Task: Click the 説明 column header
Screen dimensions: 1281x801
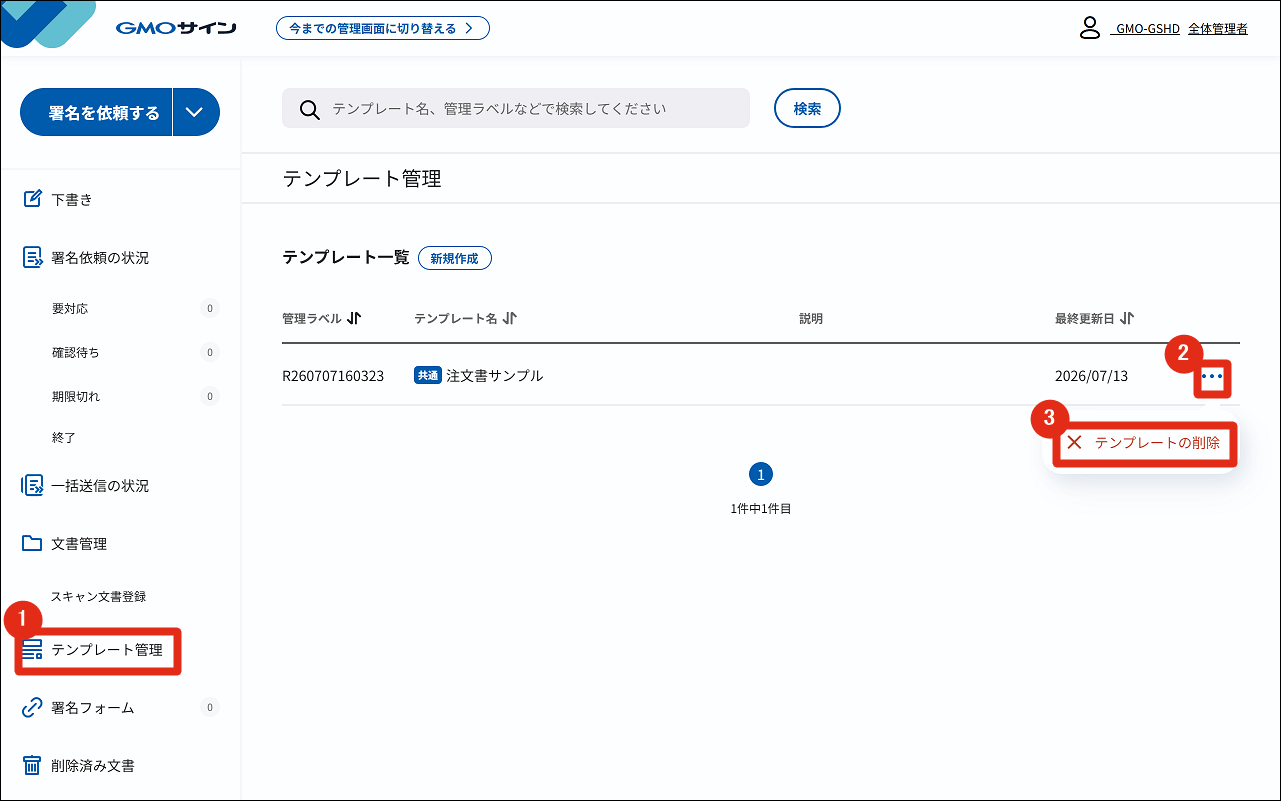Action: (811, 318)
